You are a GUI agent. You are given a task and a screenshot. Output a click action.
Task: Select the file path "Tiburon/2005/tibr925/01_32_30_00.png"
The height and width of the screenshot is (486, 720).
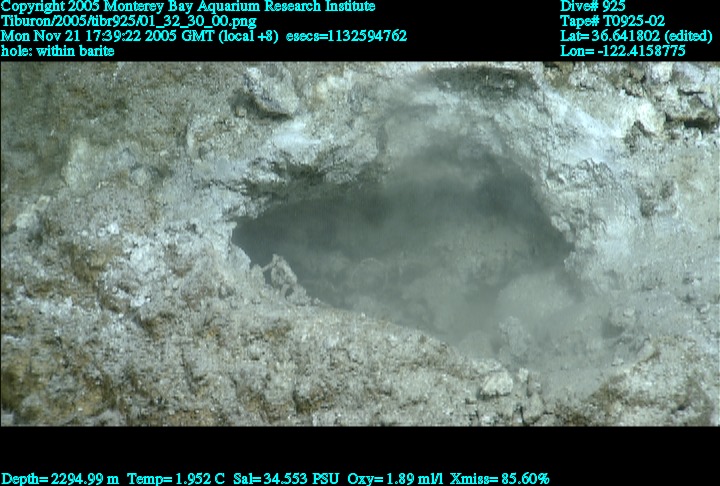point(129,21)
